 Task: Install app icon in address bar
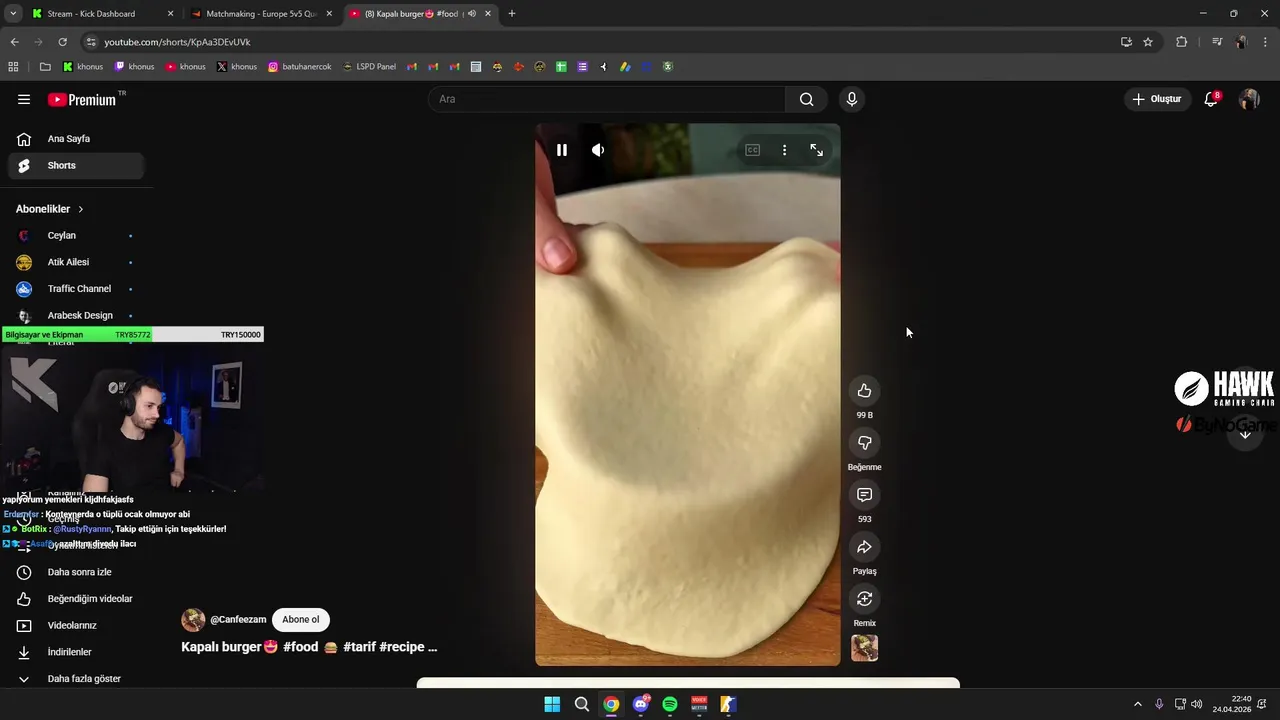pos(1126,42)
